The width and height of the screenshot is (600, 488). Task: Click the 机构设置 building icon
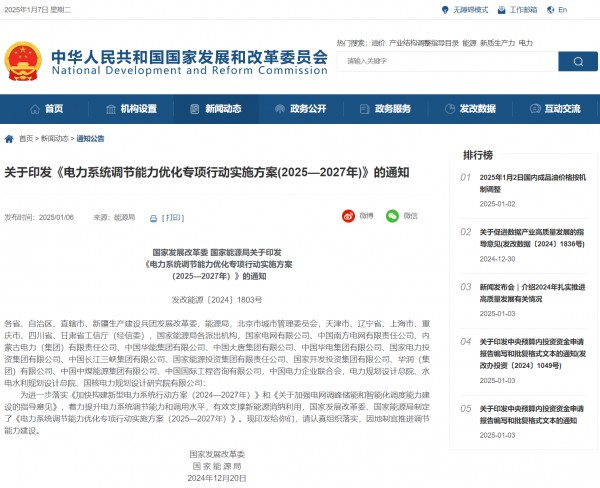tap(111, 109)
